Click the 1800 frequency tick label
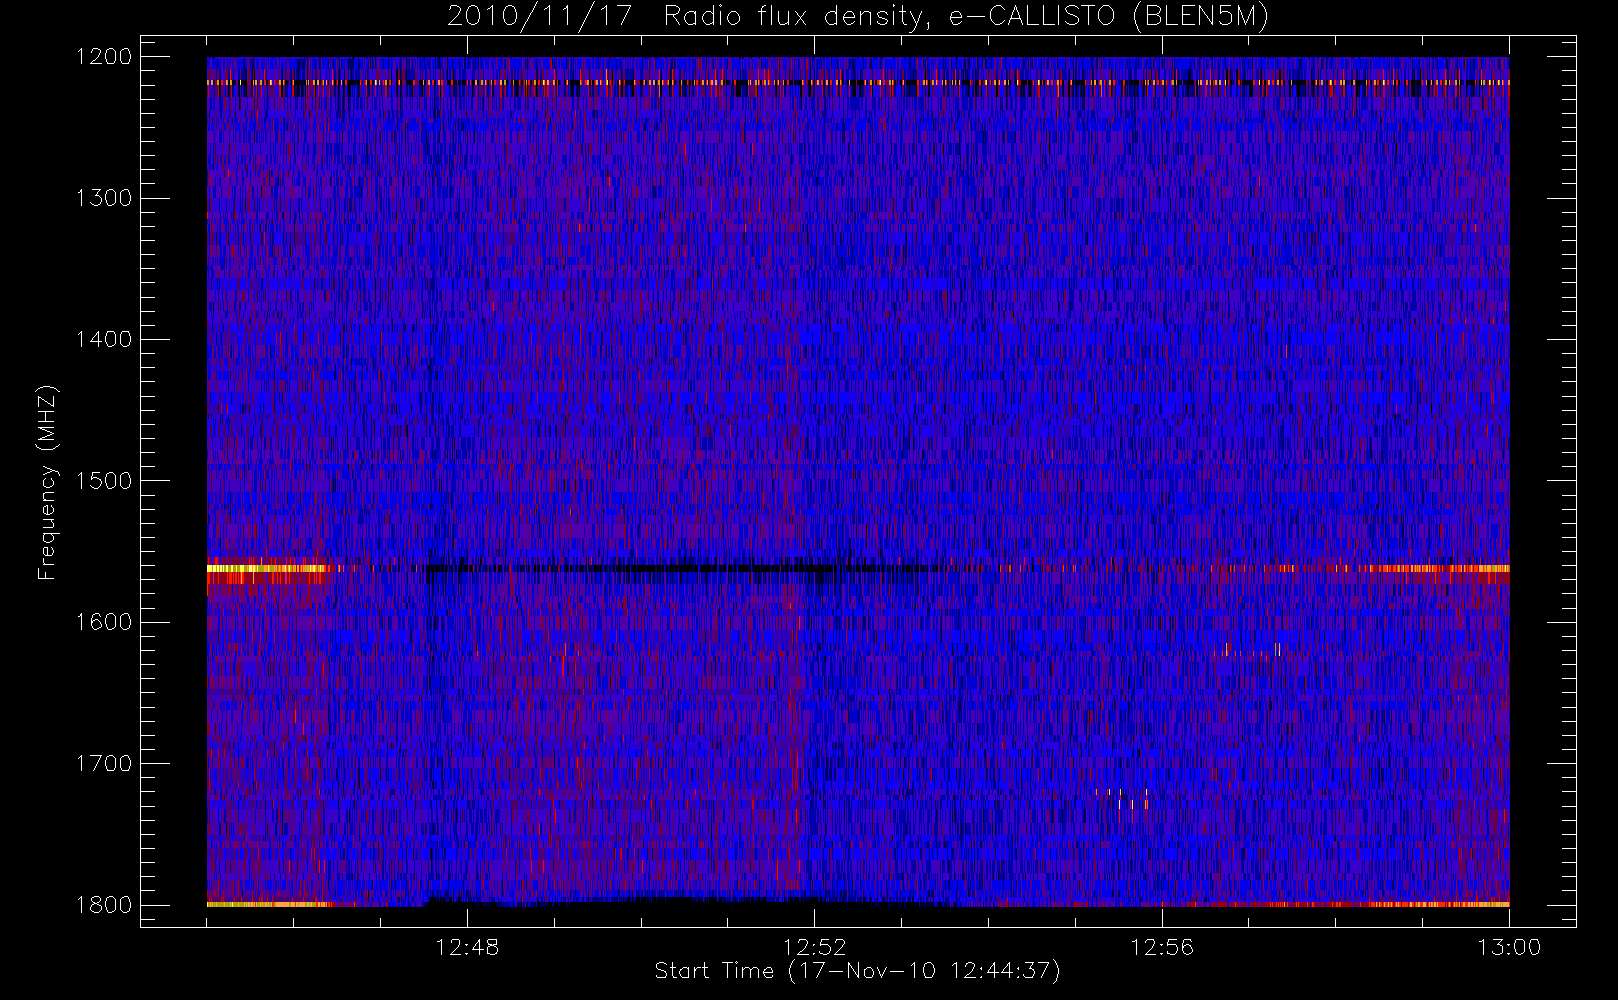The image size is (1618, 1000). coord(104,905)
